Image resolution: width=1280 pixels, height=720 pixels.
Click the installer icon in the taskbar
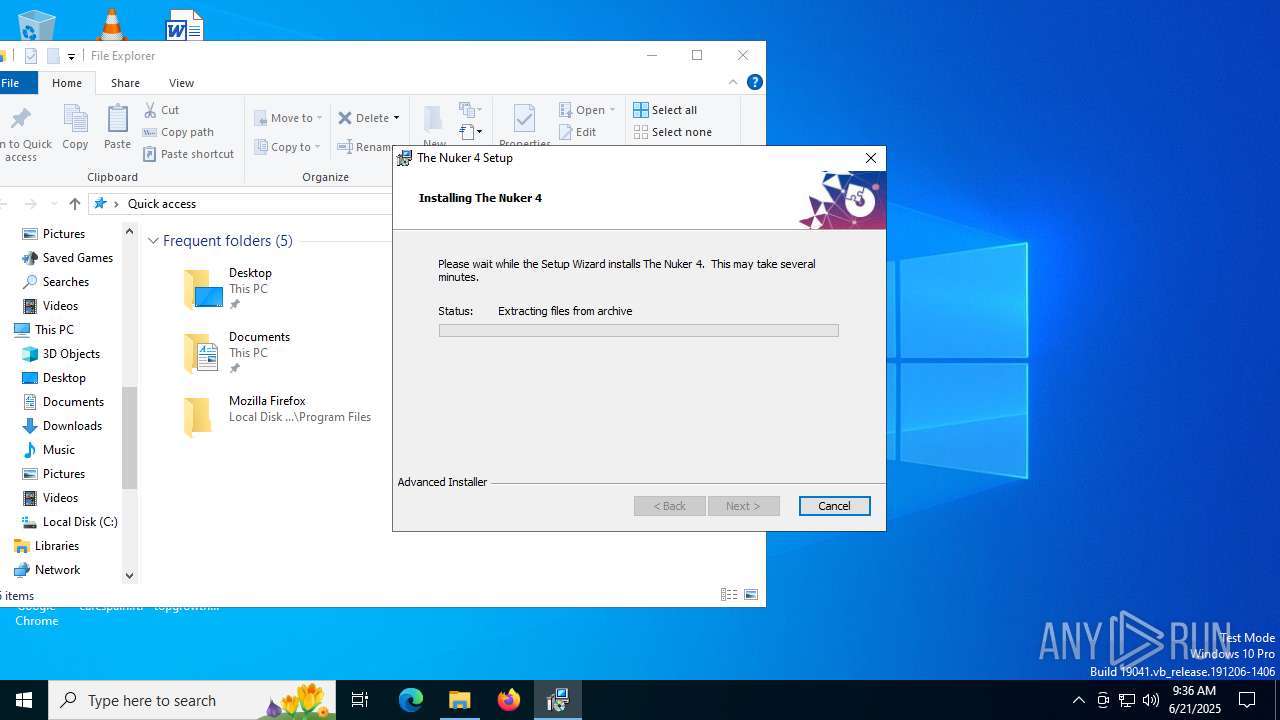pos(558,700)
